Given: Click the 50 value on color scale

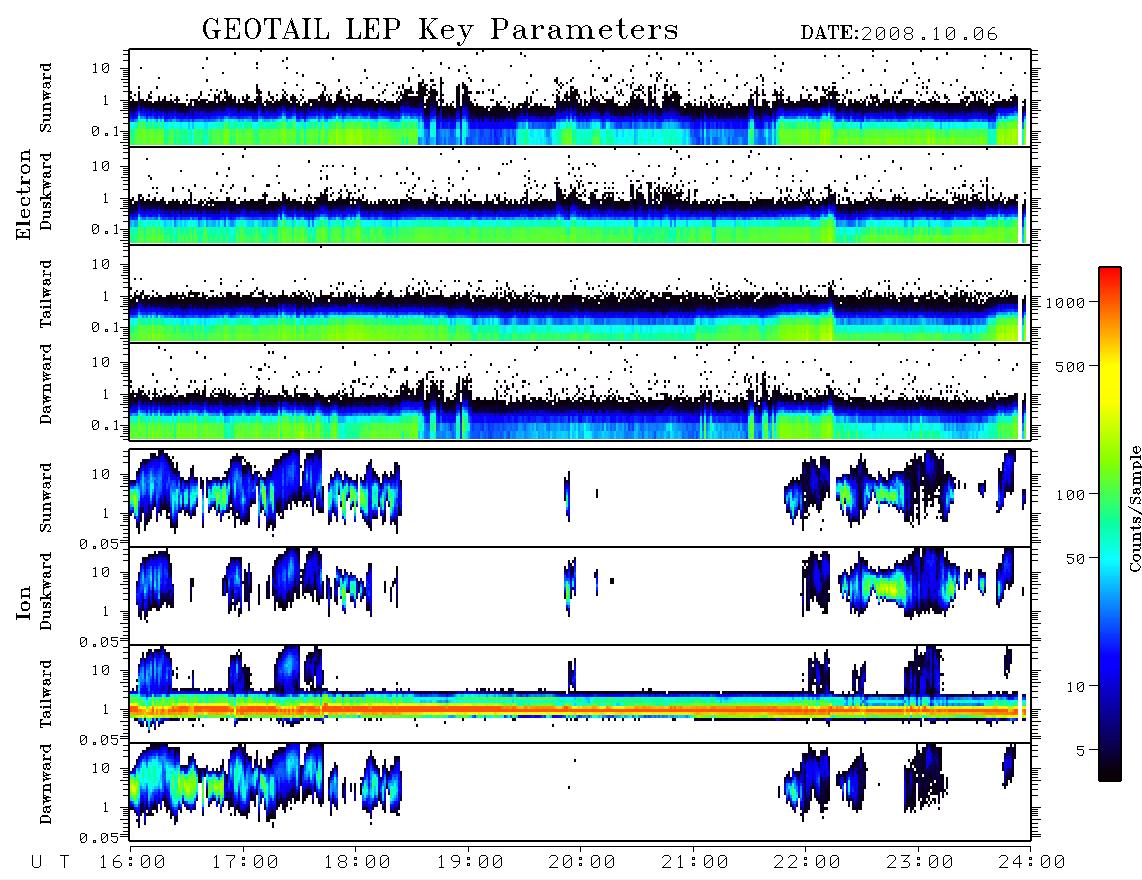Looking at the screenshot, I should tap(1075, 559).
